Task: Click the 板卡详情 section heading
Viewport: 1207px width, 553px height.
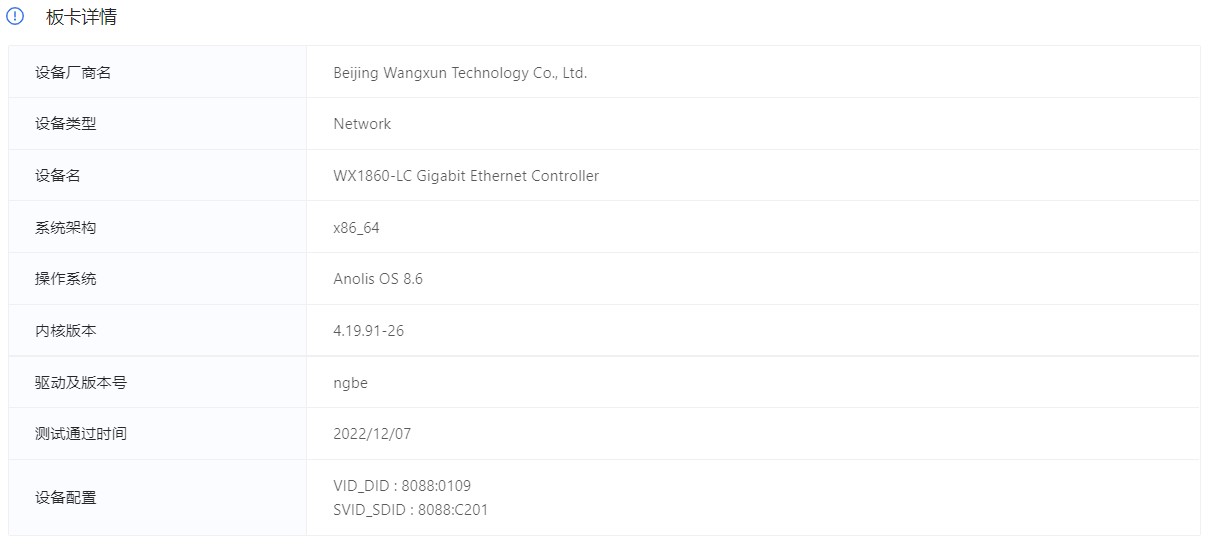Action: click(x=81, y=17)
